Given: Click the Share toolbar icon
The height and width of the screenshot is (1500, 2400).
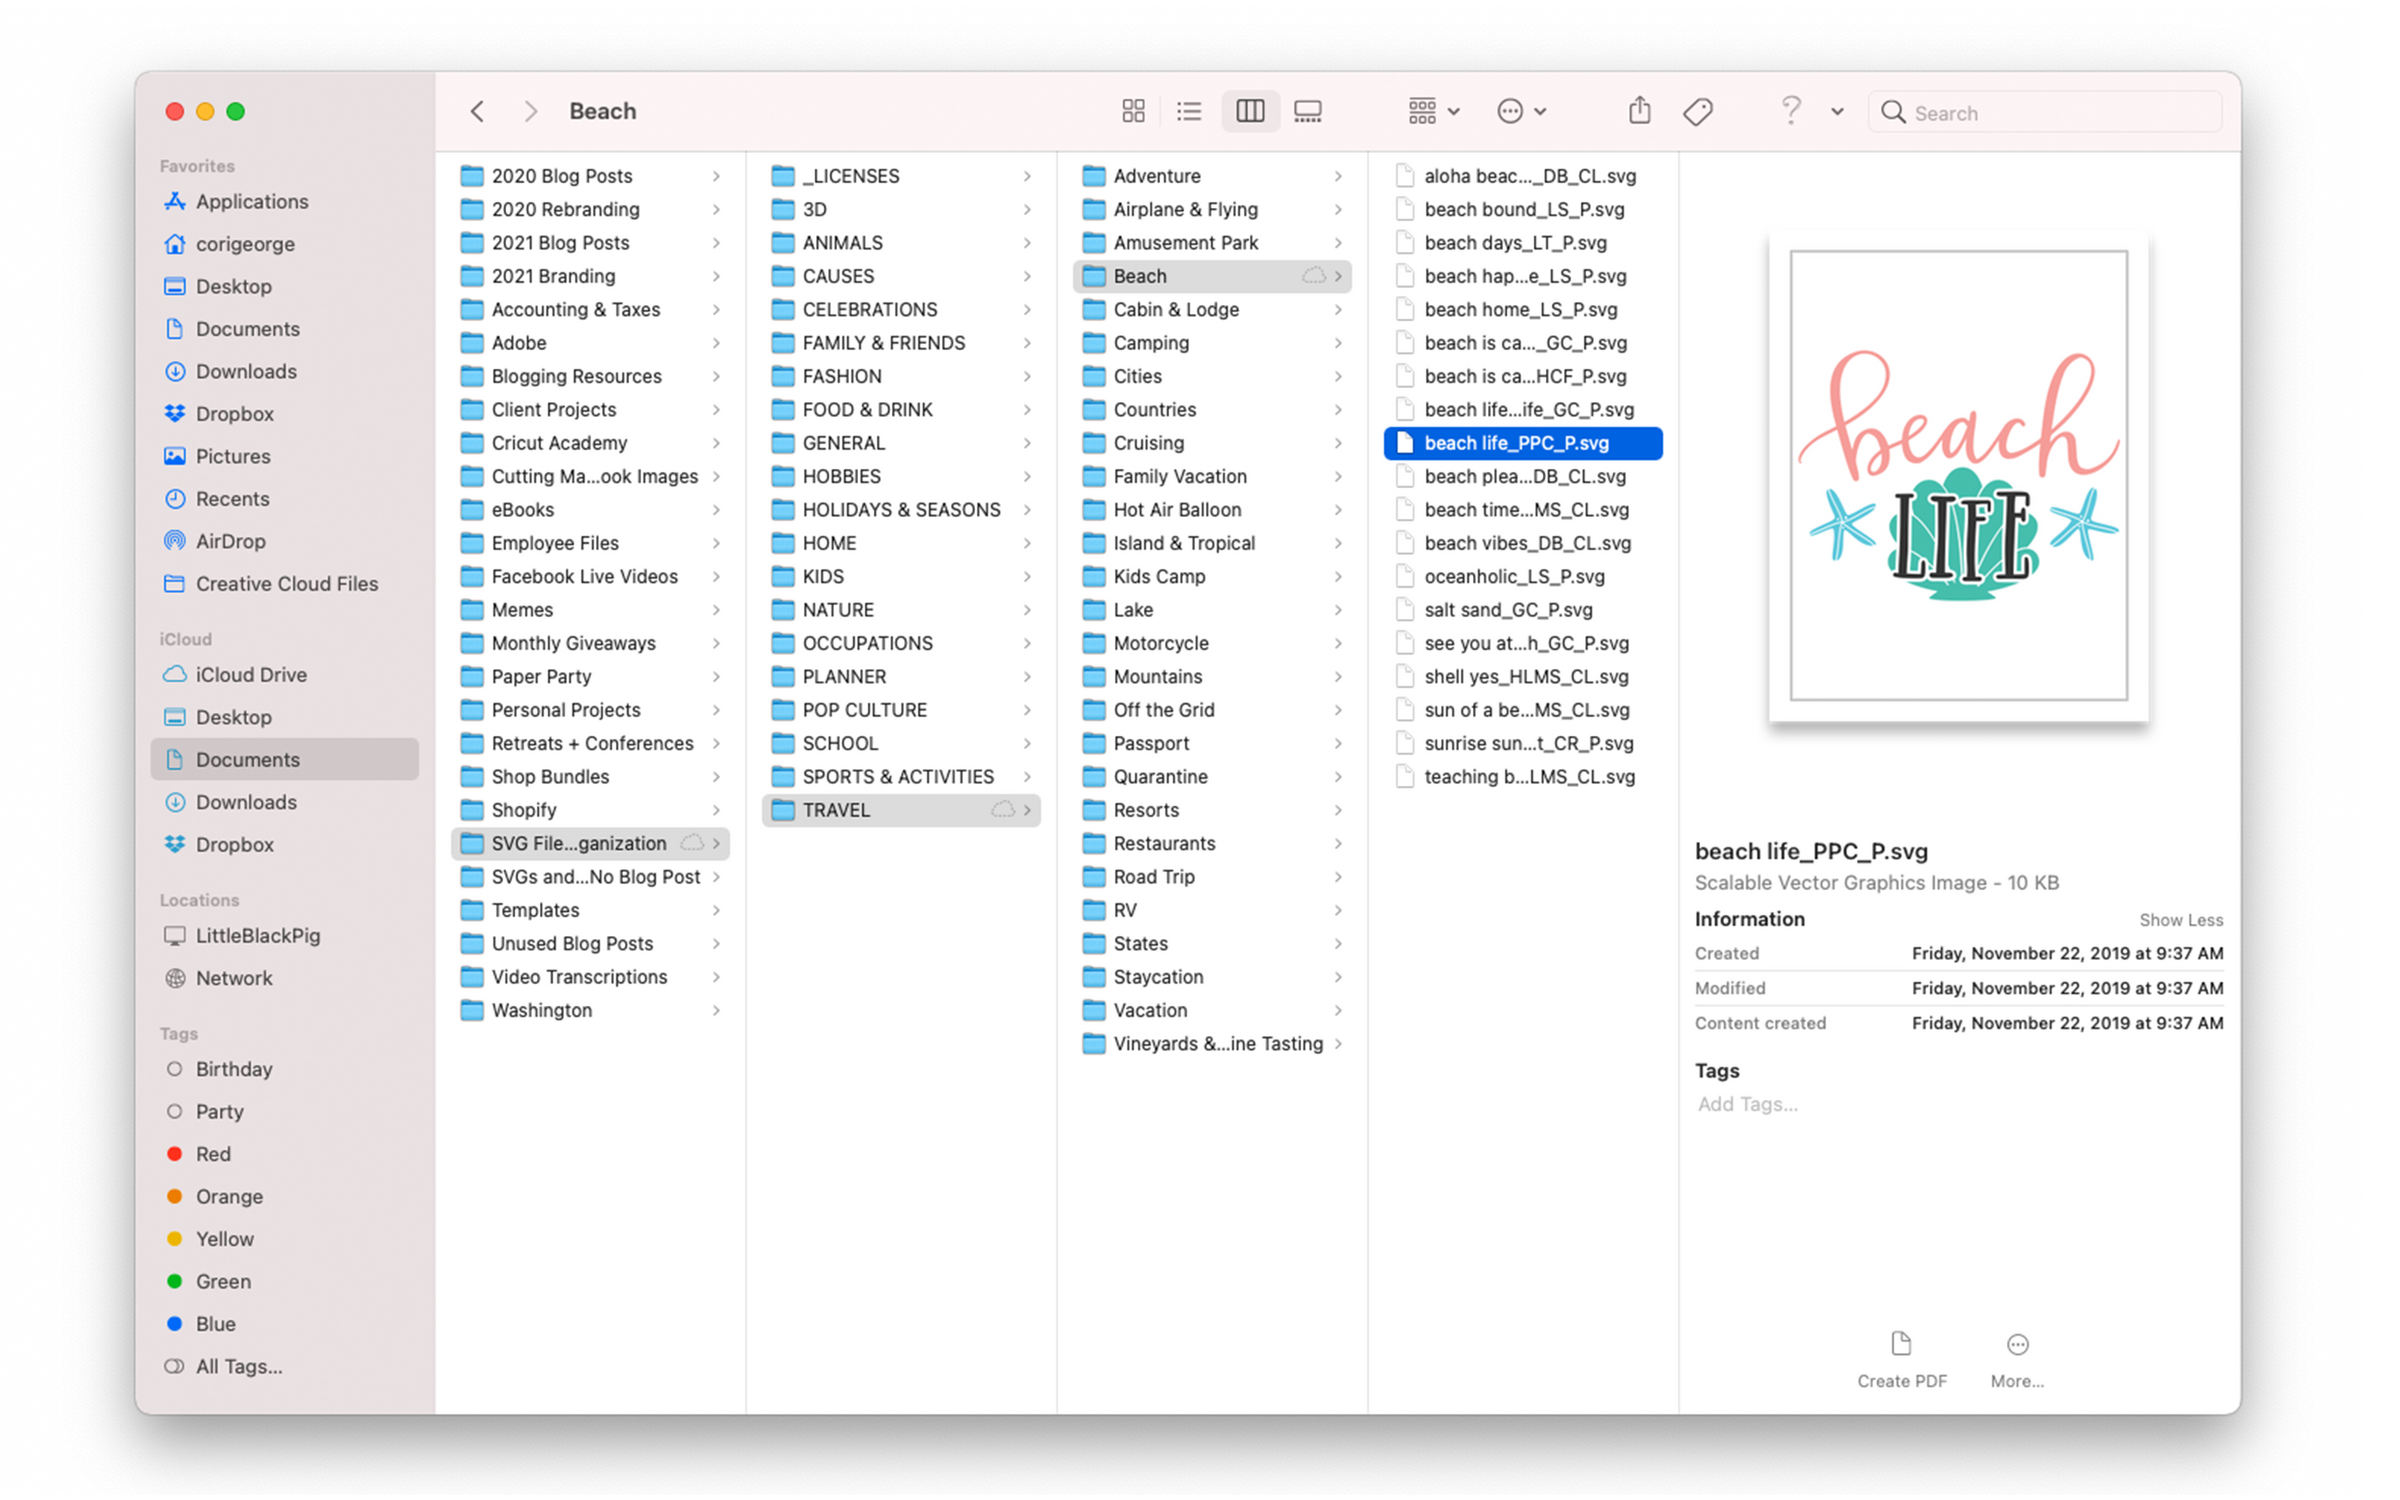Looking at the screenshot, I should click(x=1639, y=110).
